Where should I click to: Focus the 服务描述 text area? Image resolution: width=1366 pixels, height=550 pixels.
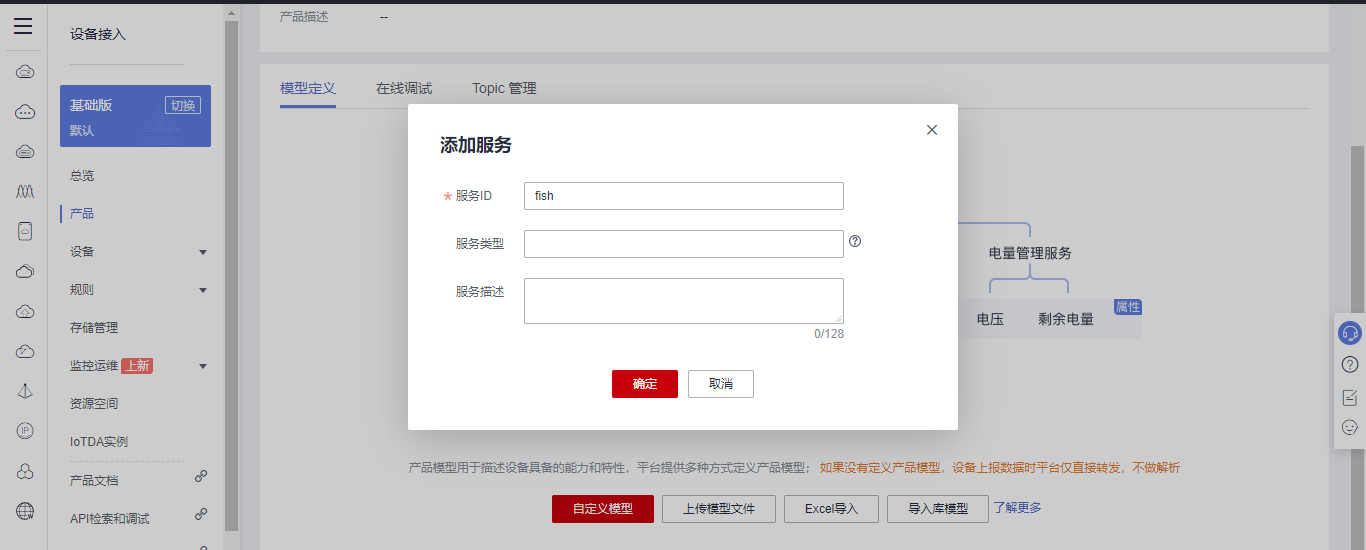click(684, 301)
